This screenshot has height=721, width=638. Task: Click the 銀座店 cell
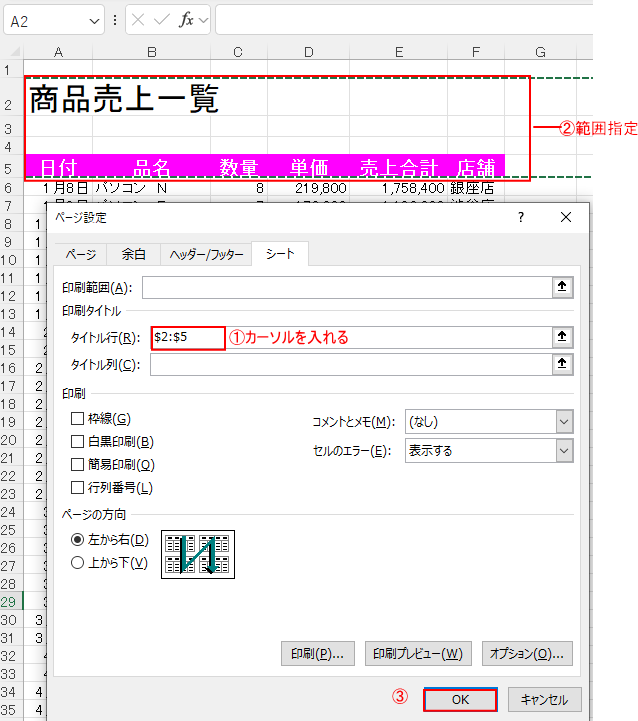tap(476, 188)
